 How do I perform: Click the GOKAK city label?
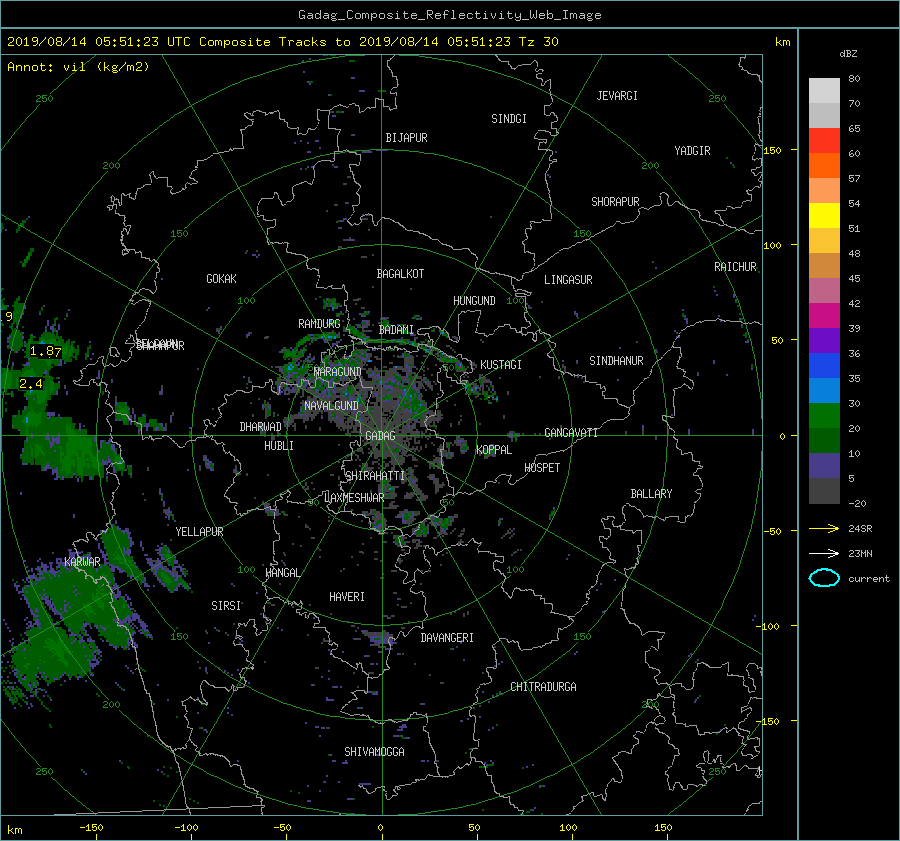tap(221, 279)
